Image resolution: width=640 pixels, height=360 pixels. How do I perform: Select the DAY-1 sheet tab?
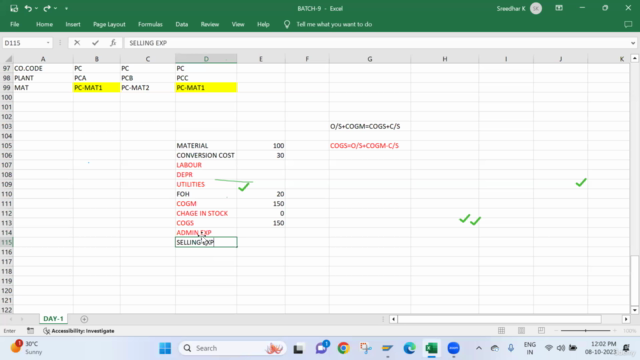53,319
